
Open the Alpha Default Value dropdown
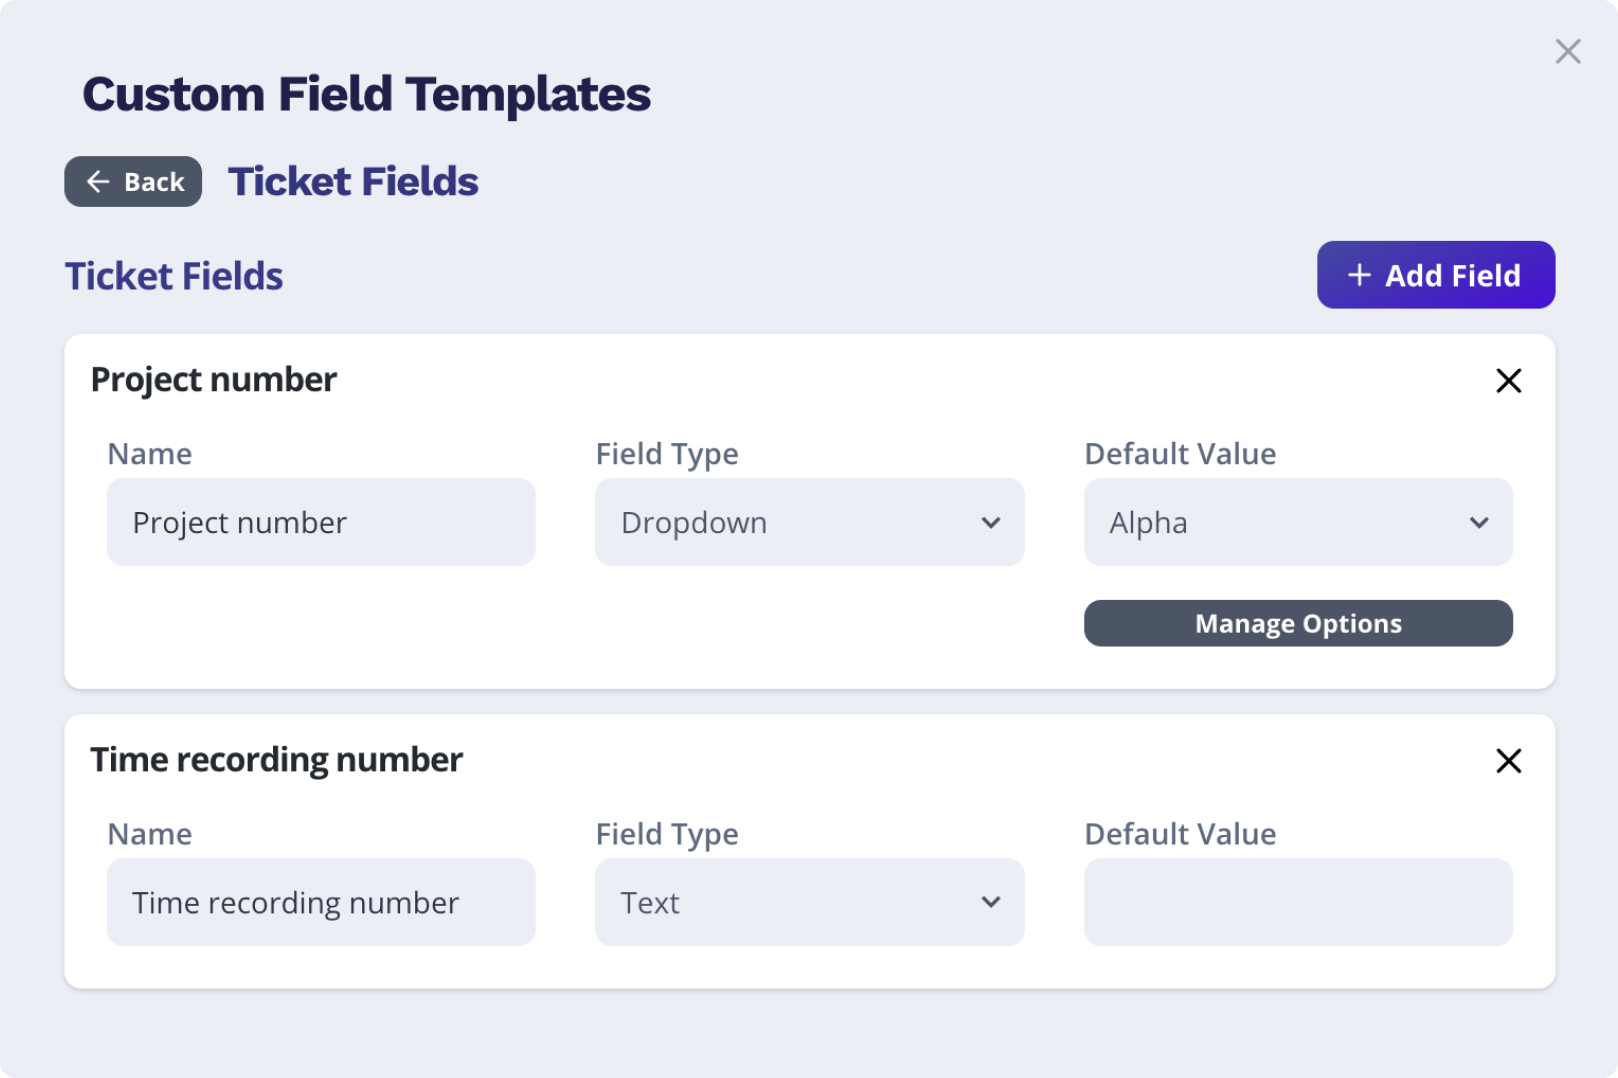pyautogui.click(x=1298, y=522)
